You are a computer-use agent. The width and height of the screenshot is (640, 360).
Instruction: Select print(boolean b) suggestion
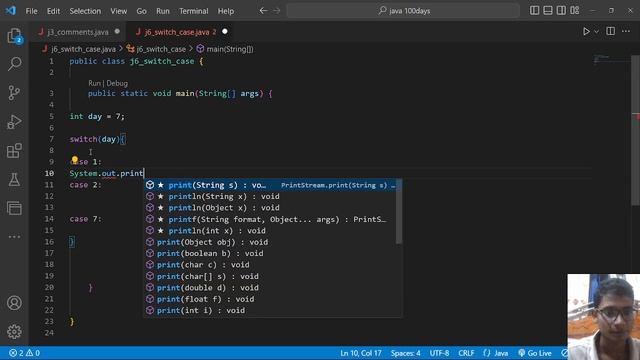(x=270, y=253)
